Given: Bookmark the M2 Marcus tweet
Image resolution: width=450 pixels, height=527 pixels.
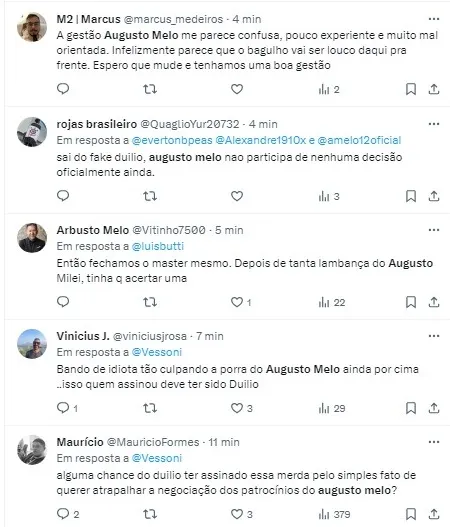Looking at the screenshot, I should pos(411,89).
